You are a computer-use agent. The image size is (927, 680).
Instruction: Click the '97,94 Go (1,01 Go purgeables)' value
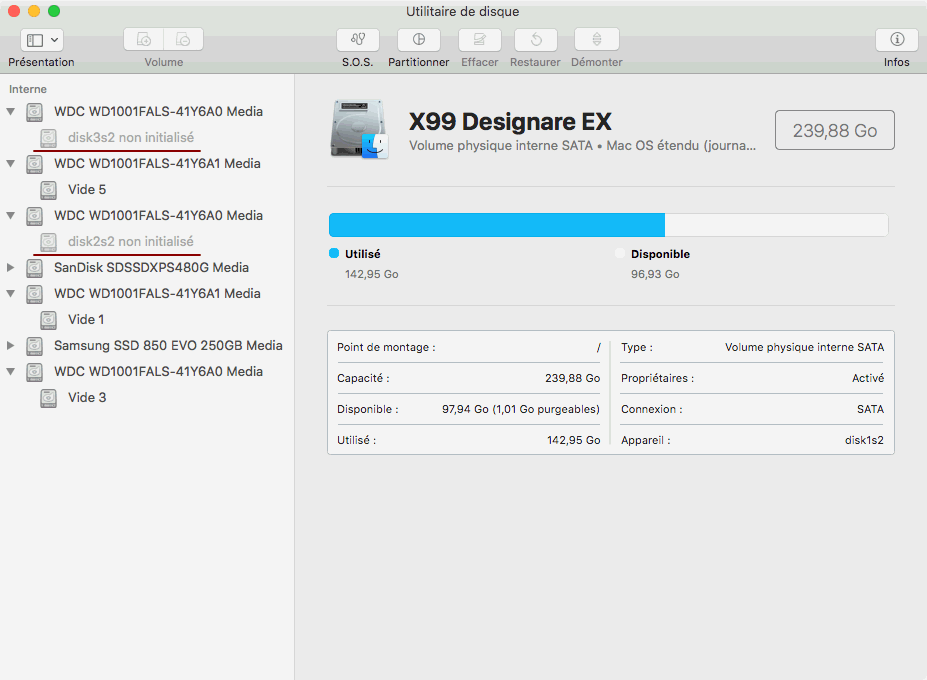pyautogui.click(x=521, y=409)
